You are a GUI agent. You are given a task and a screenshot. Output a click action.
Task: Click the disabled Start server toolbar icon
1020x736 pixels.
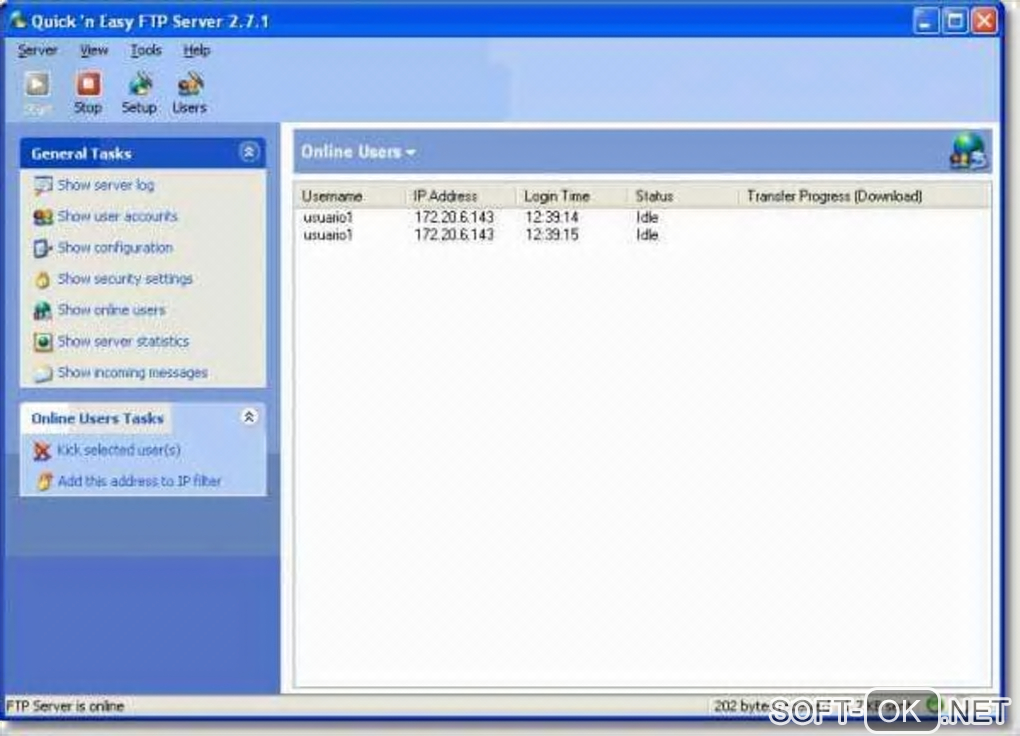(37, 85)
